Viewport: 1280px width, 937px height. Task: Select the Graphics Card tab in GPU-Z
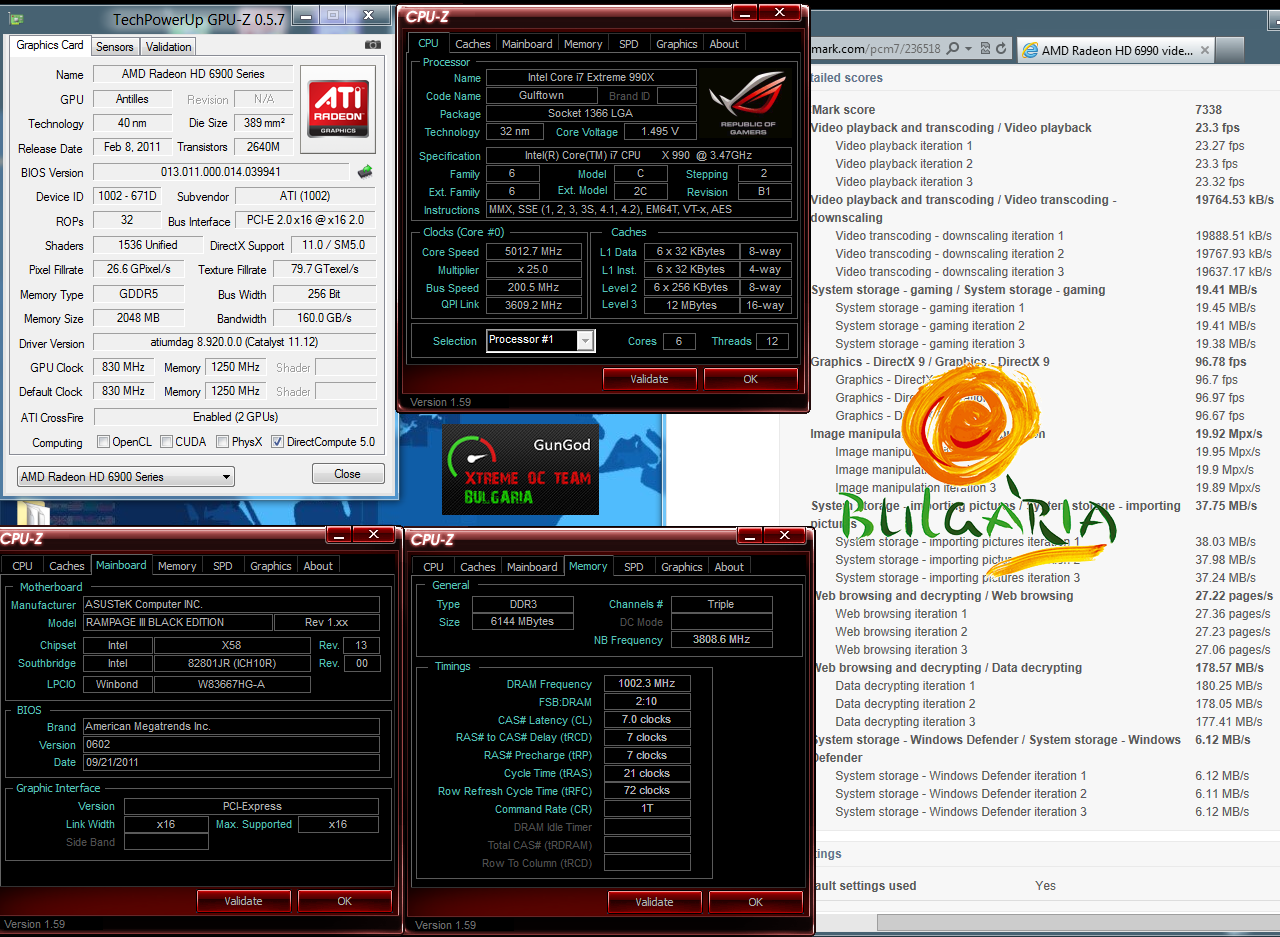[x=50, y=45]
